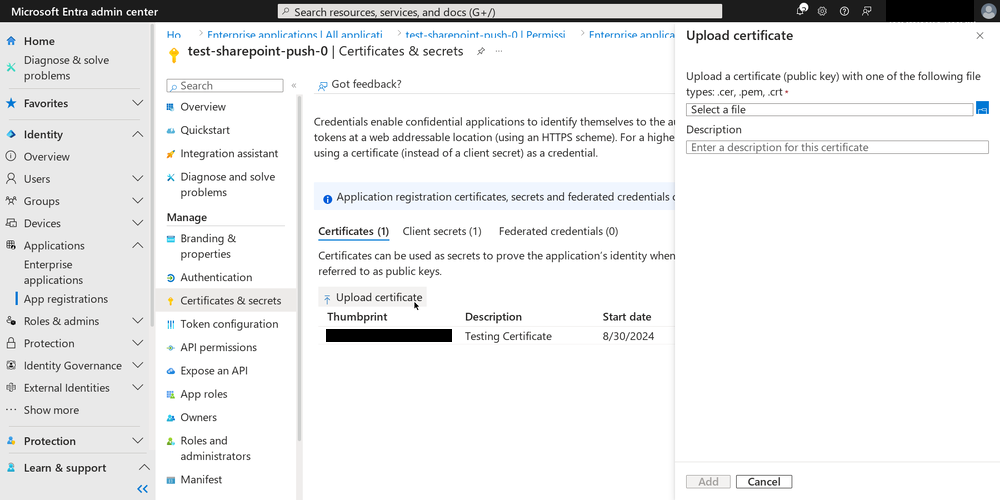Open Identity Overview in sidebar

coord(47,157)
